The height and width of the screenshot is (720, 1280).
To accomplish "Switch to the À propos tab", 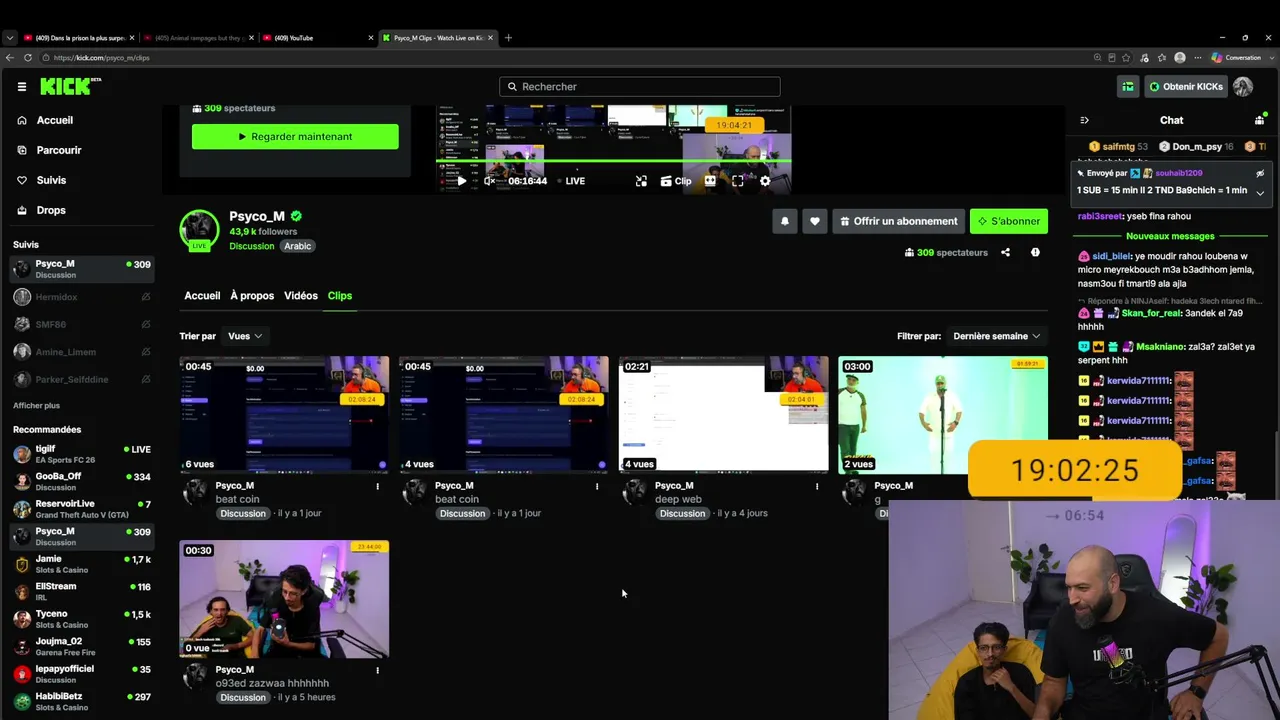I will (x=252, y=296).
